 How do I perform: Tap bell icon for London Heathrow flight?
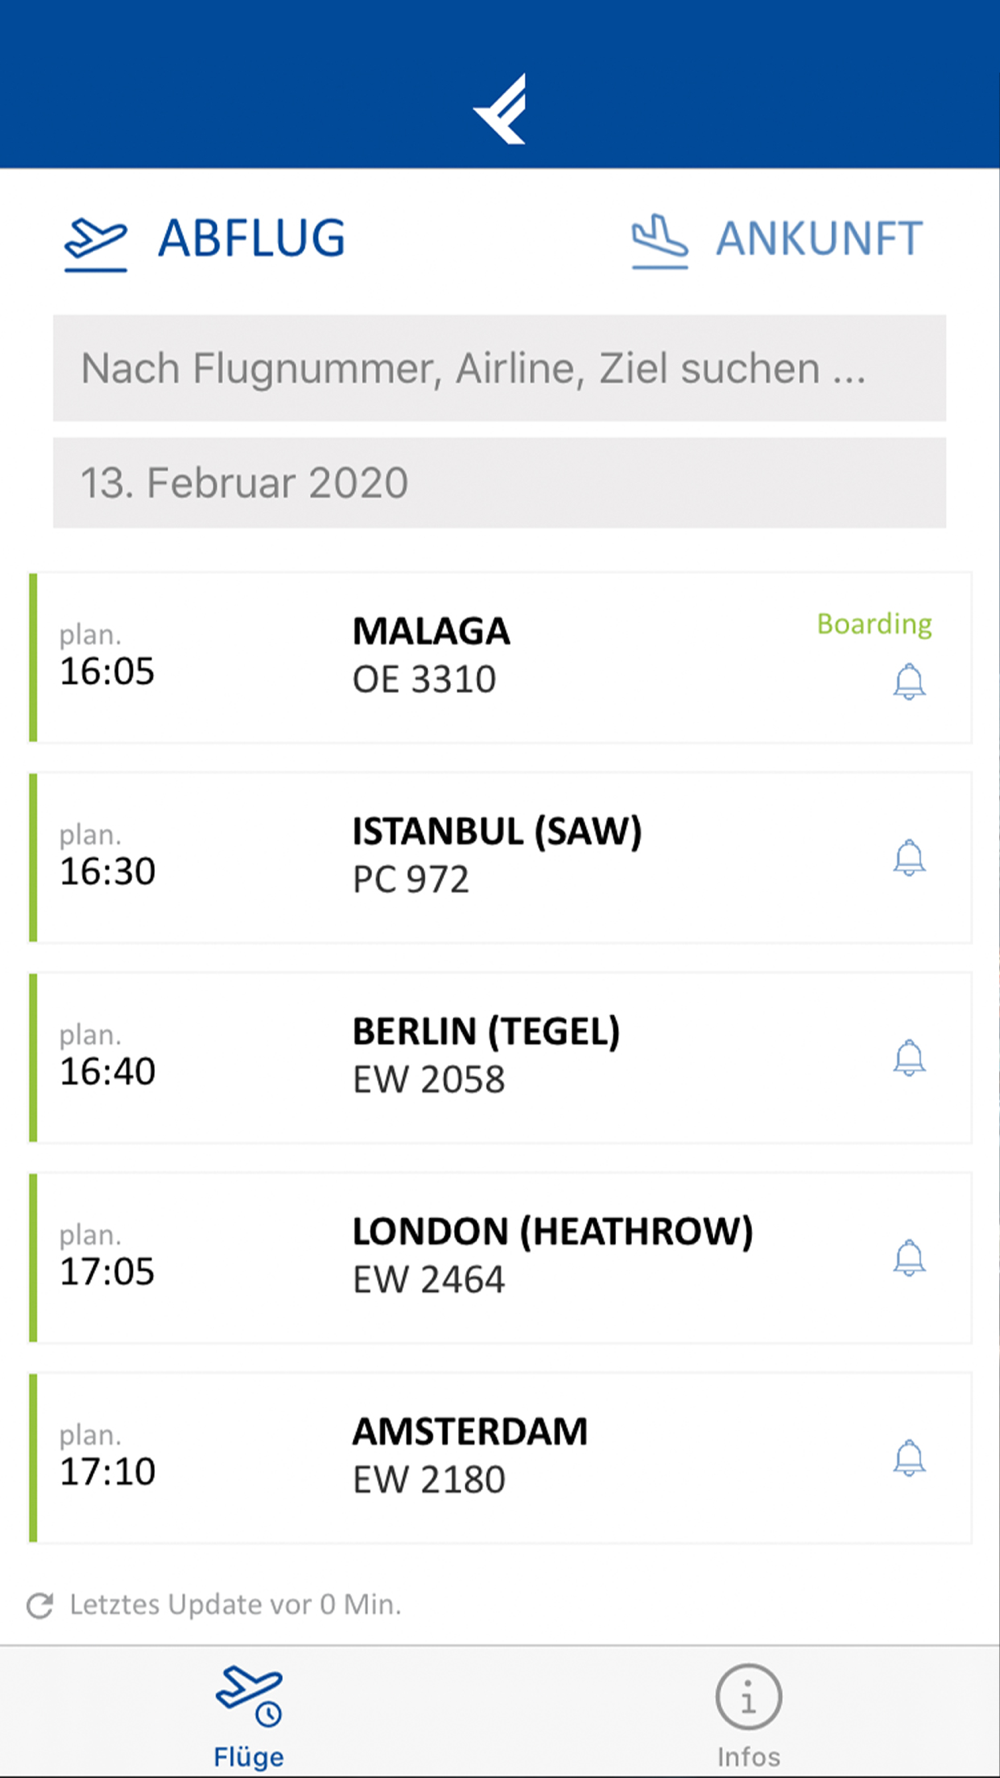(x=908, y=1258)
